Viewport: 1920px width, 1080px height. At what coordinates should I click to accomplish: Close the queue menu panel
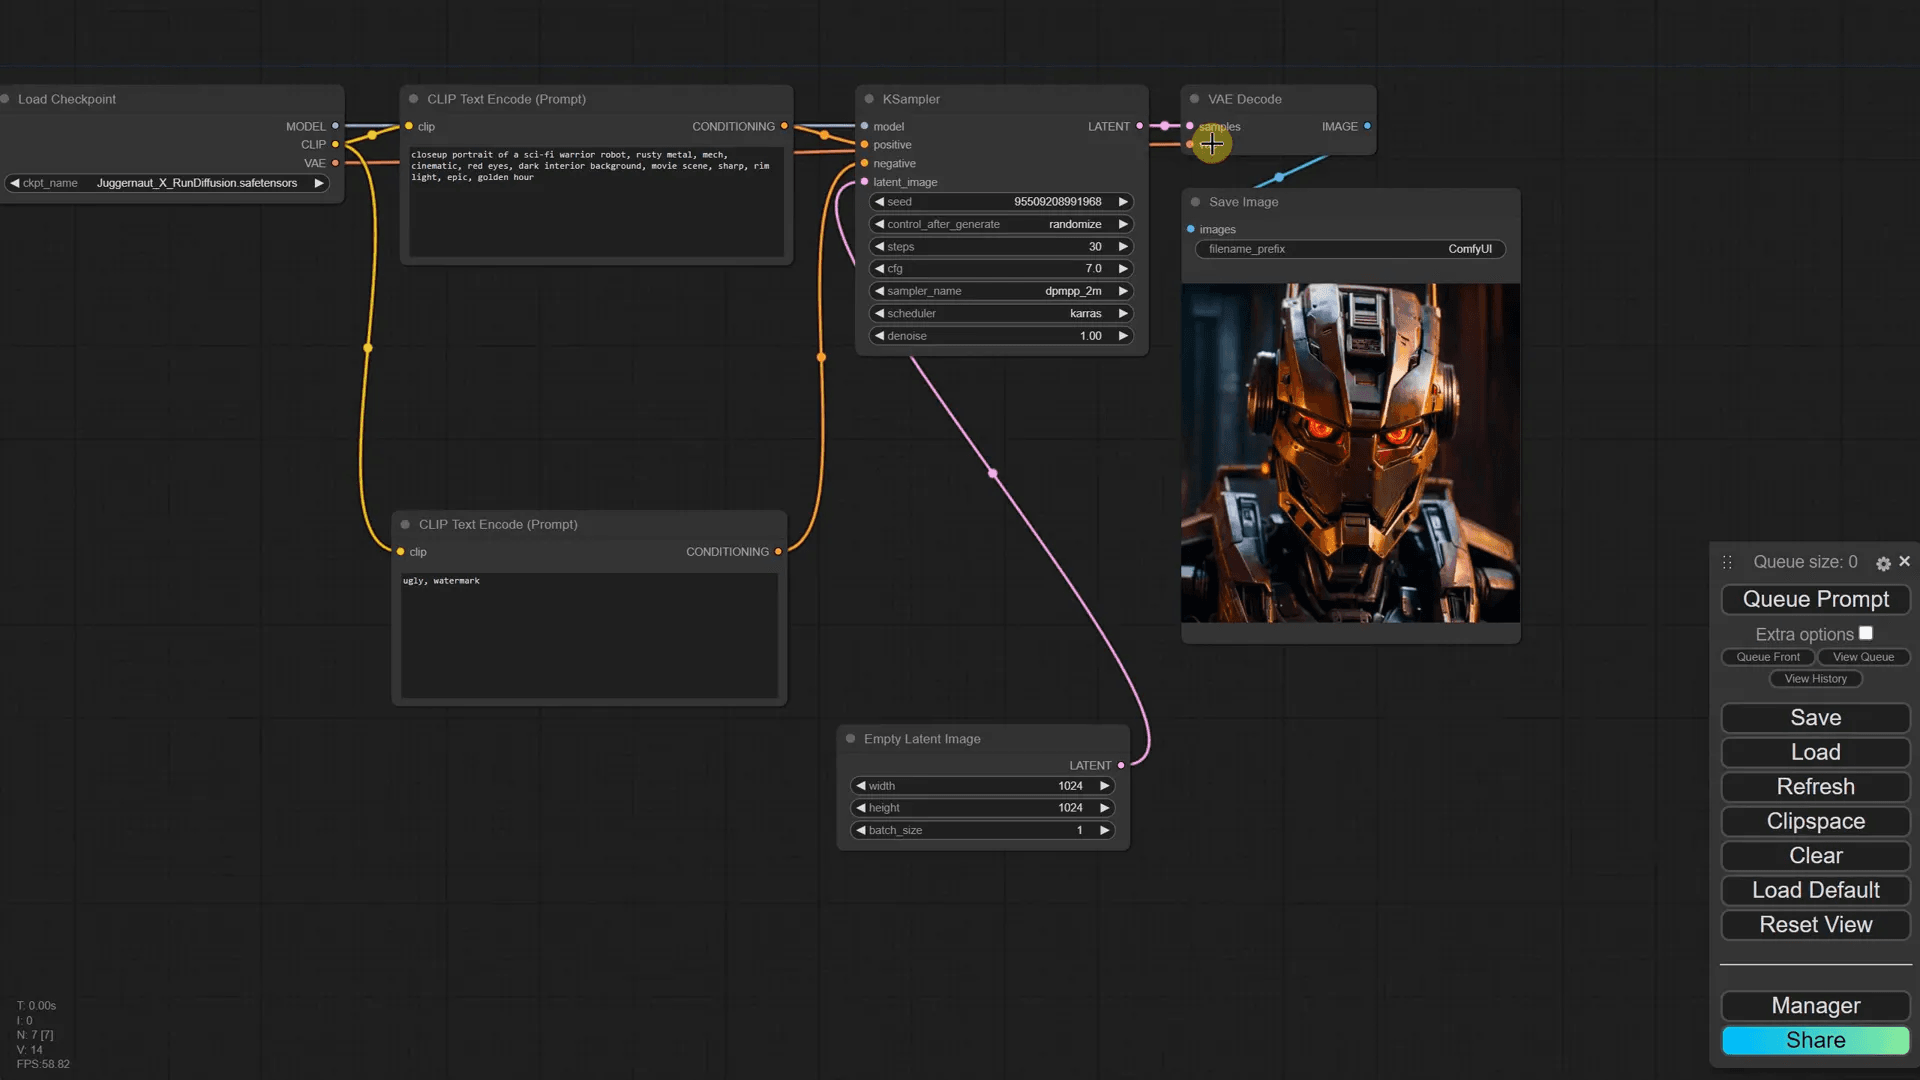(1905, 562)
